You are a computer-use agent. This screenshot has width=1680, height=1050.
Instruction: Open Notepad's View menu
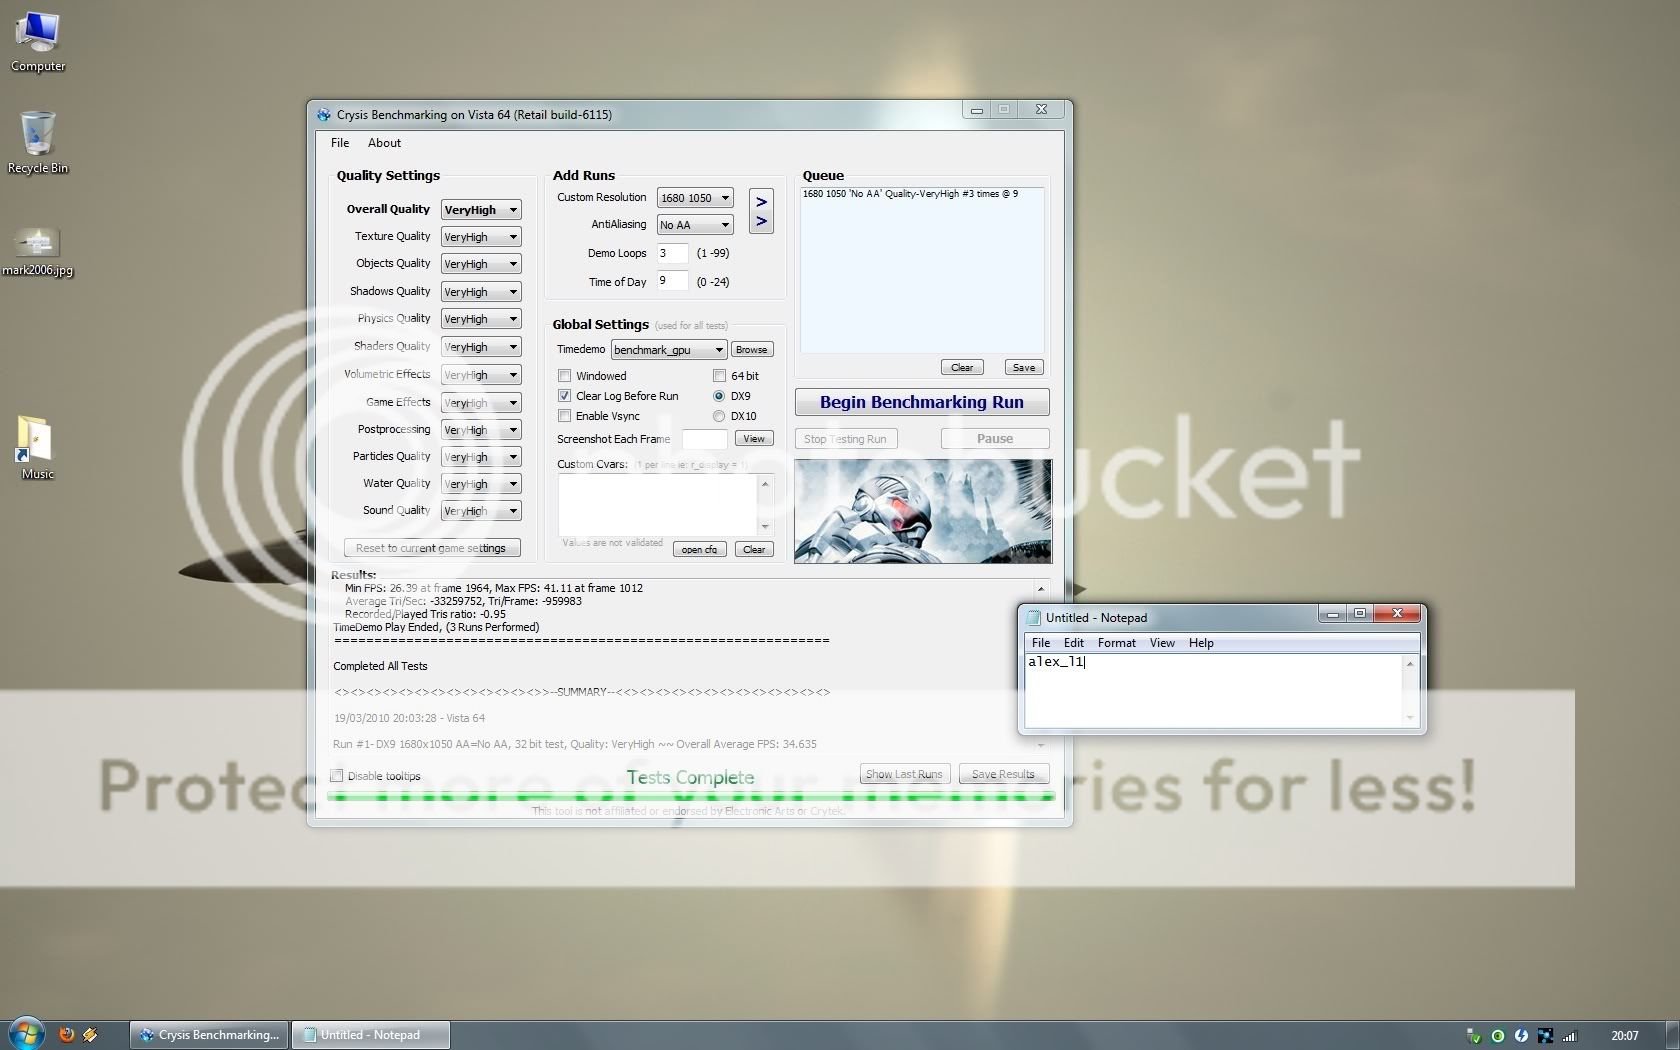pyautogui.click(x=1162, y=643)
